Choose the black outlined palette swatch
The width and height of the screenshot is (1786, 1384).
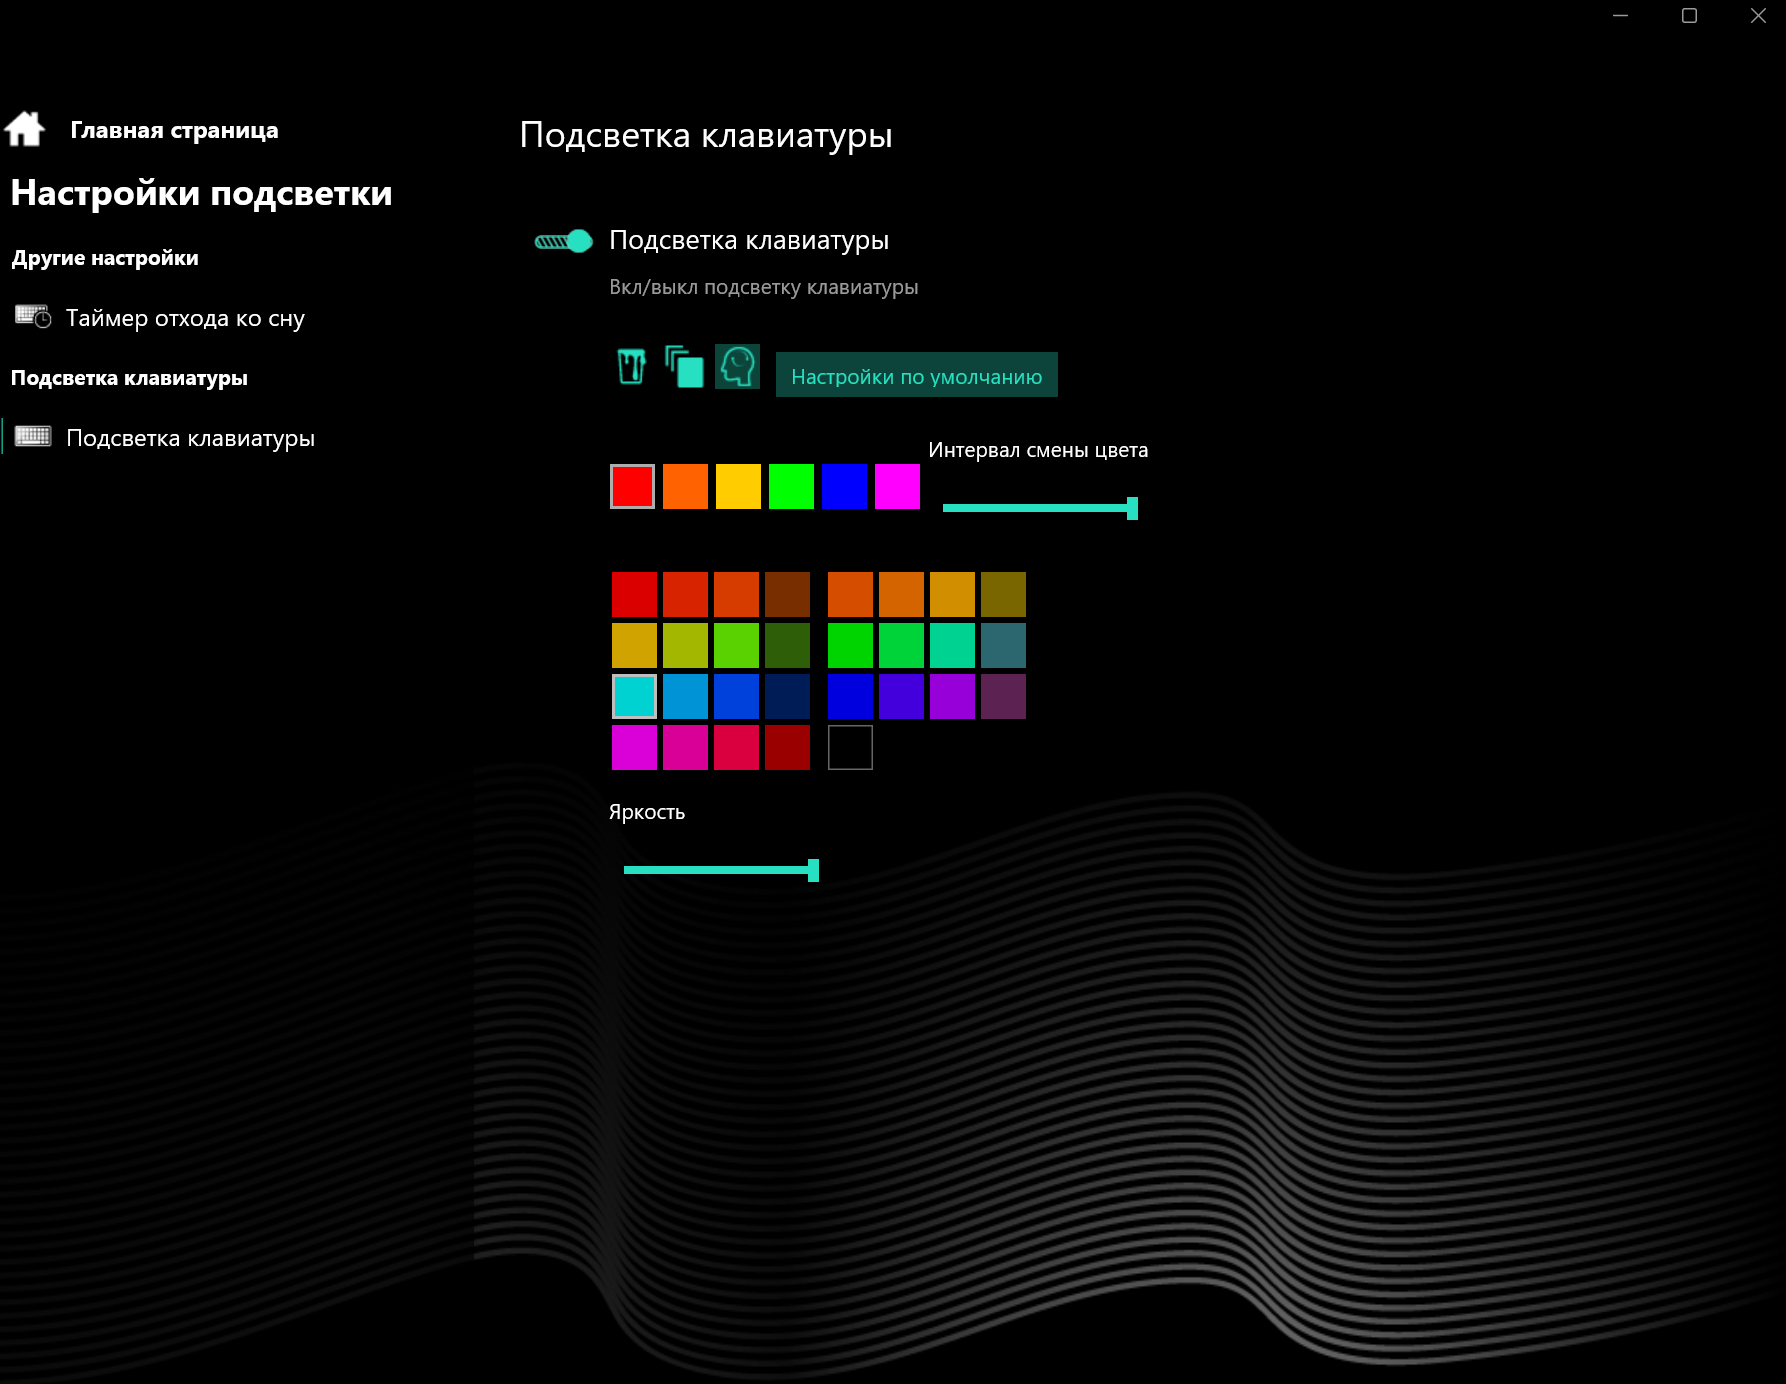pos(851,747)
